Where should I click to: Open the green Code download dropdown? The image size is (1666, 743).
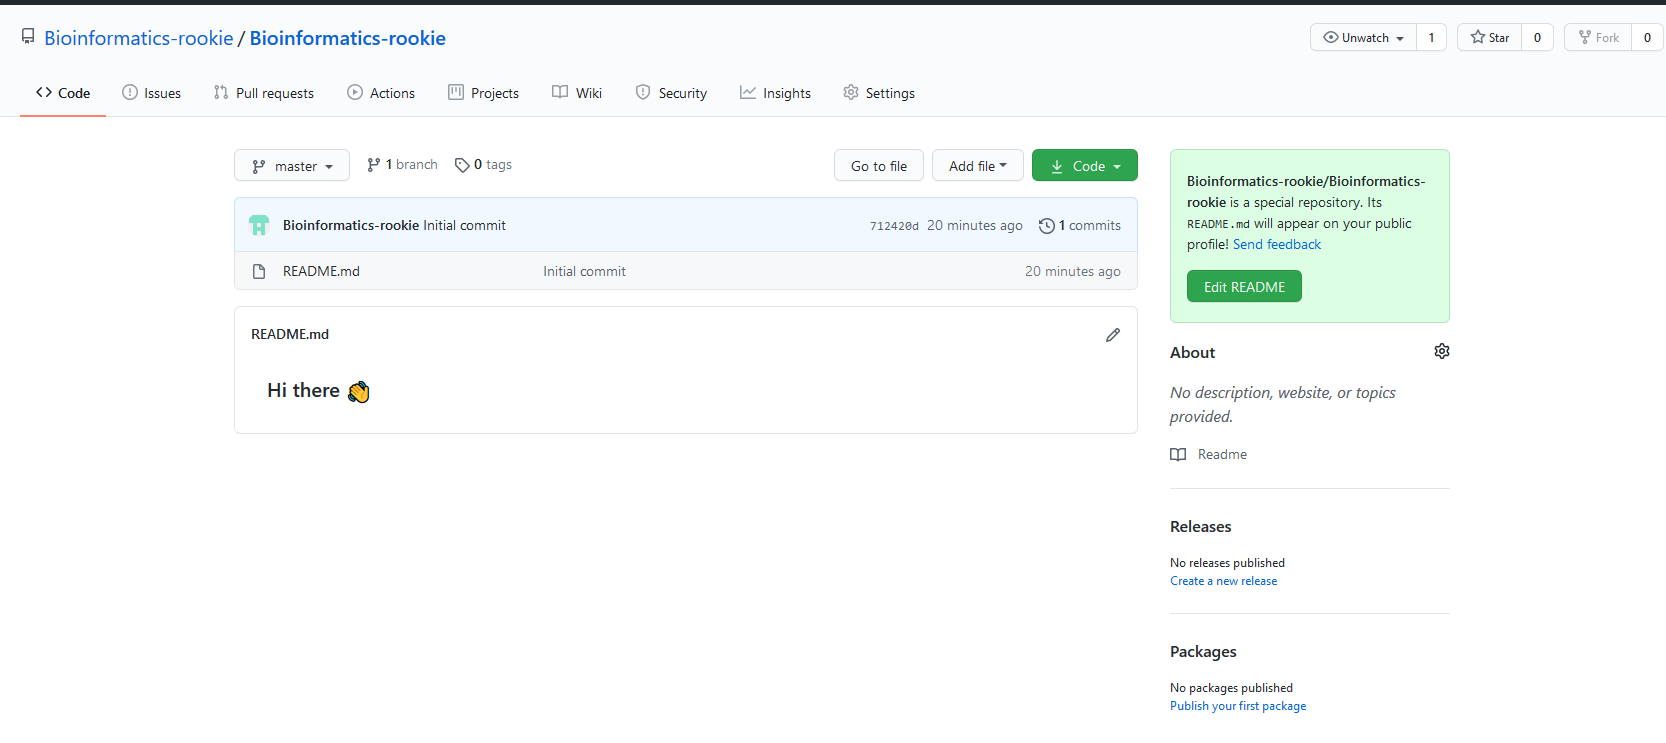coord(1084,166)
